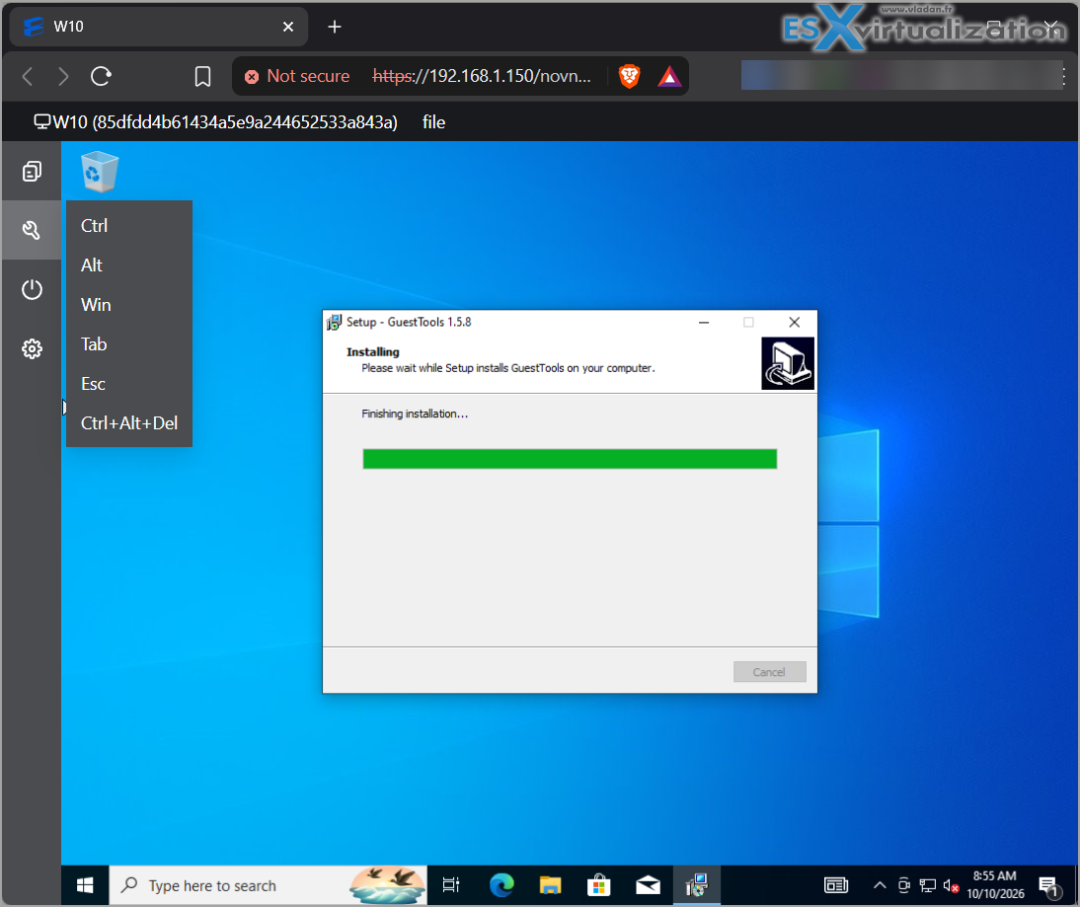Select the W10 browser tab

159,27
